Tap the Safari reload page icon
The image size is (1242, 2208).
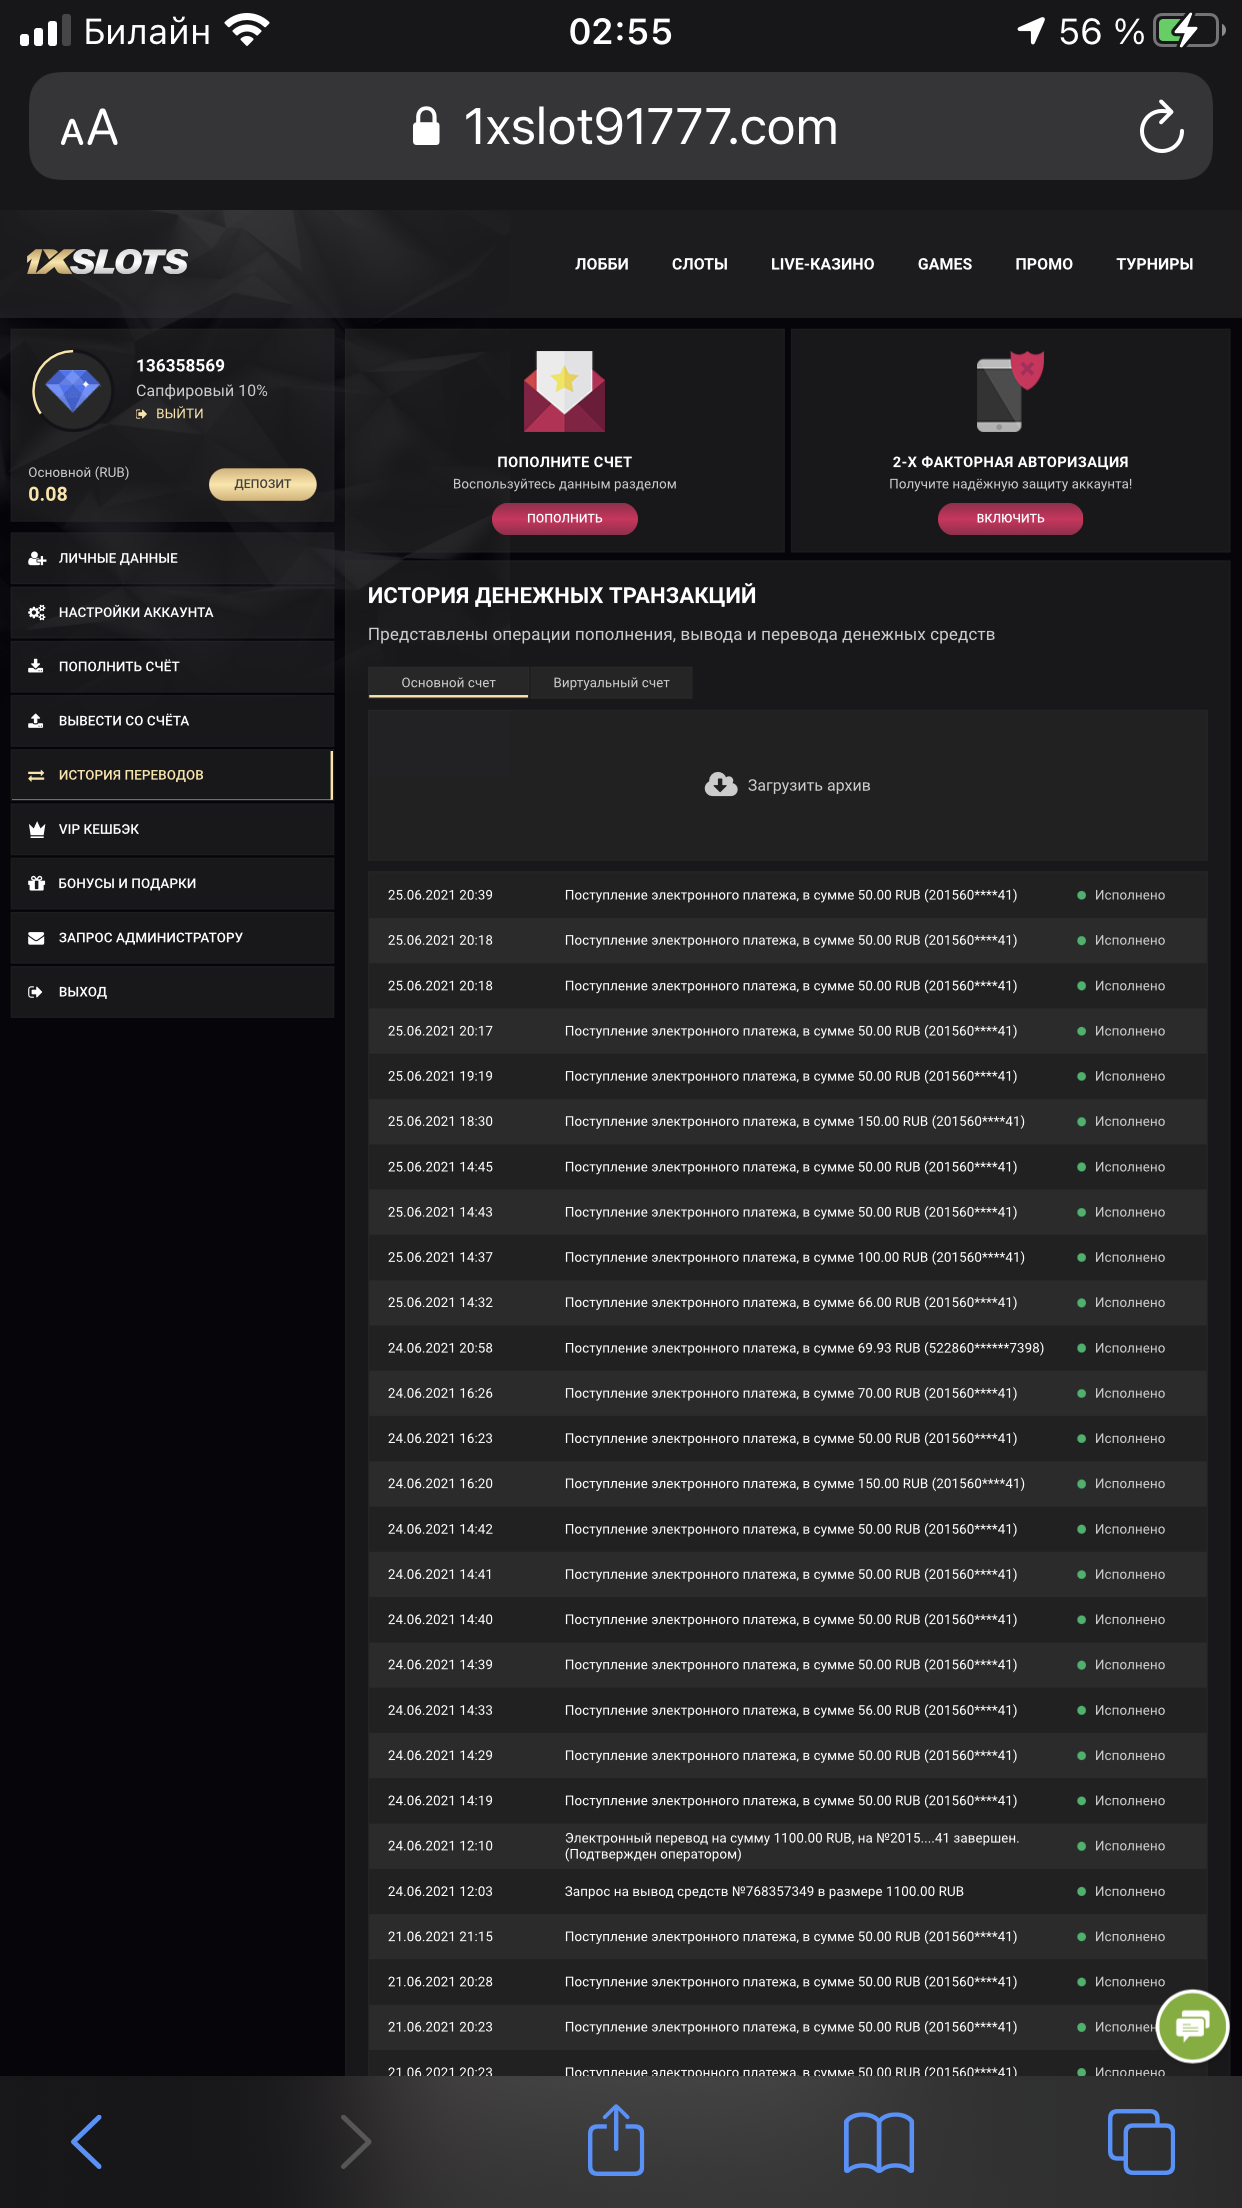pyautogui.click(x=1161, y=127)
